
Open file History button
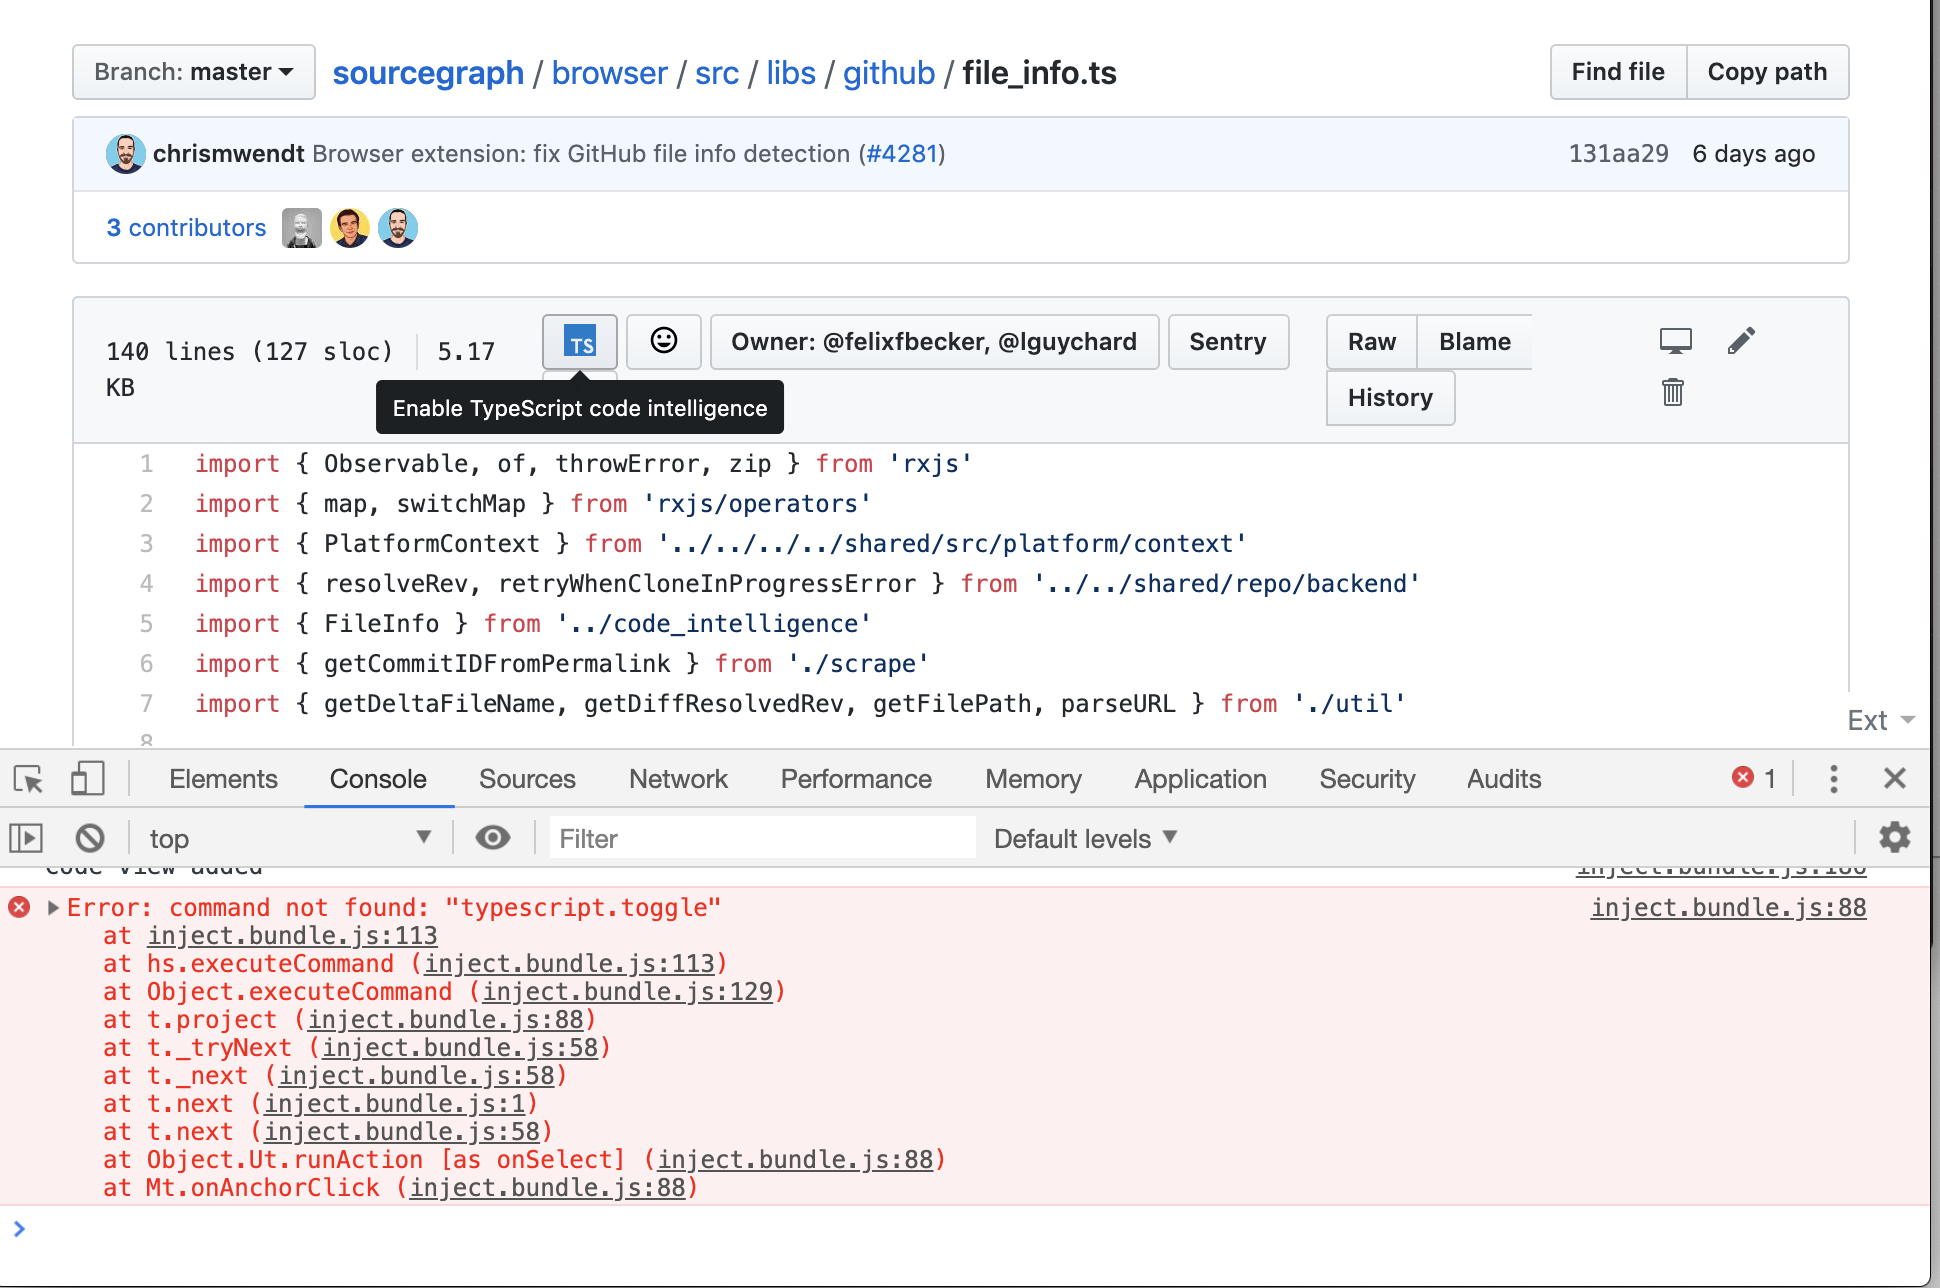pos(1390,398)
